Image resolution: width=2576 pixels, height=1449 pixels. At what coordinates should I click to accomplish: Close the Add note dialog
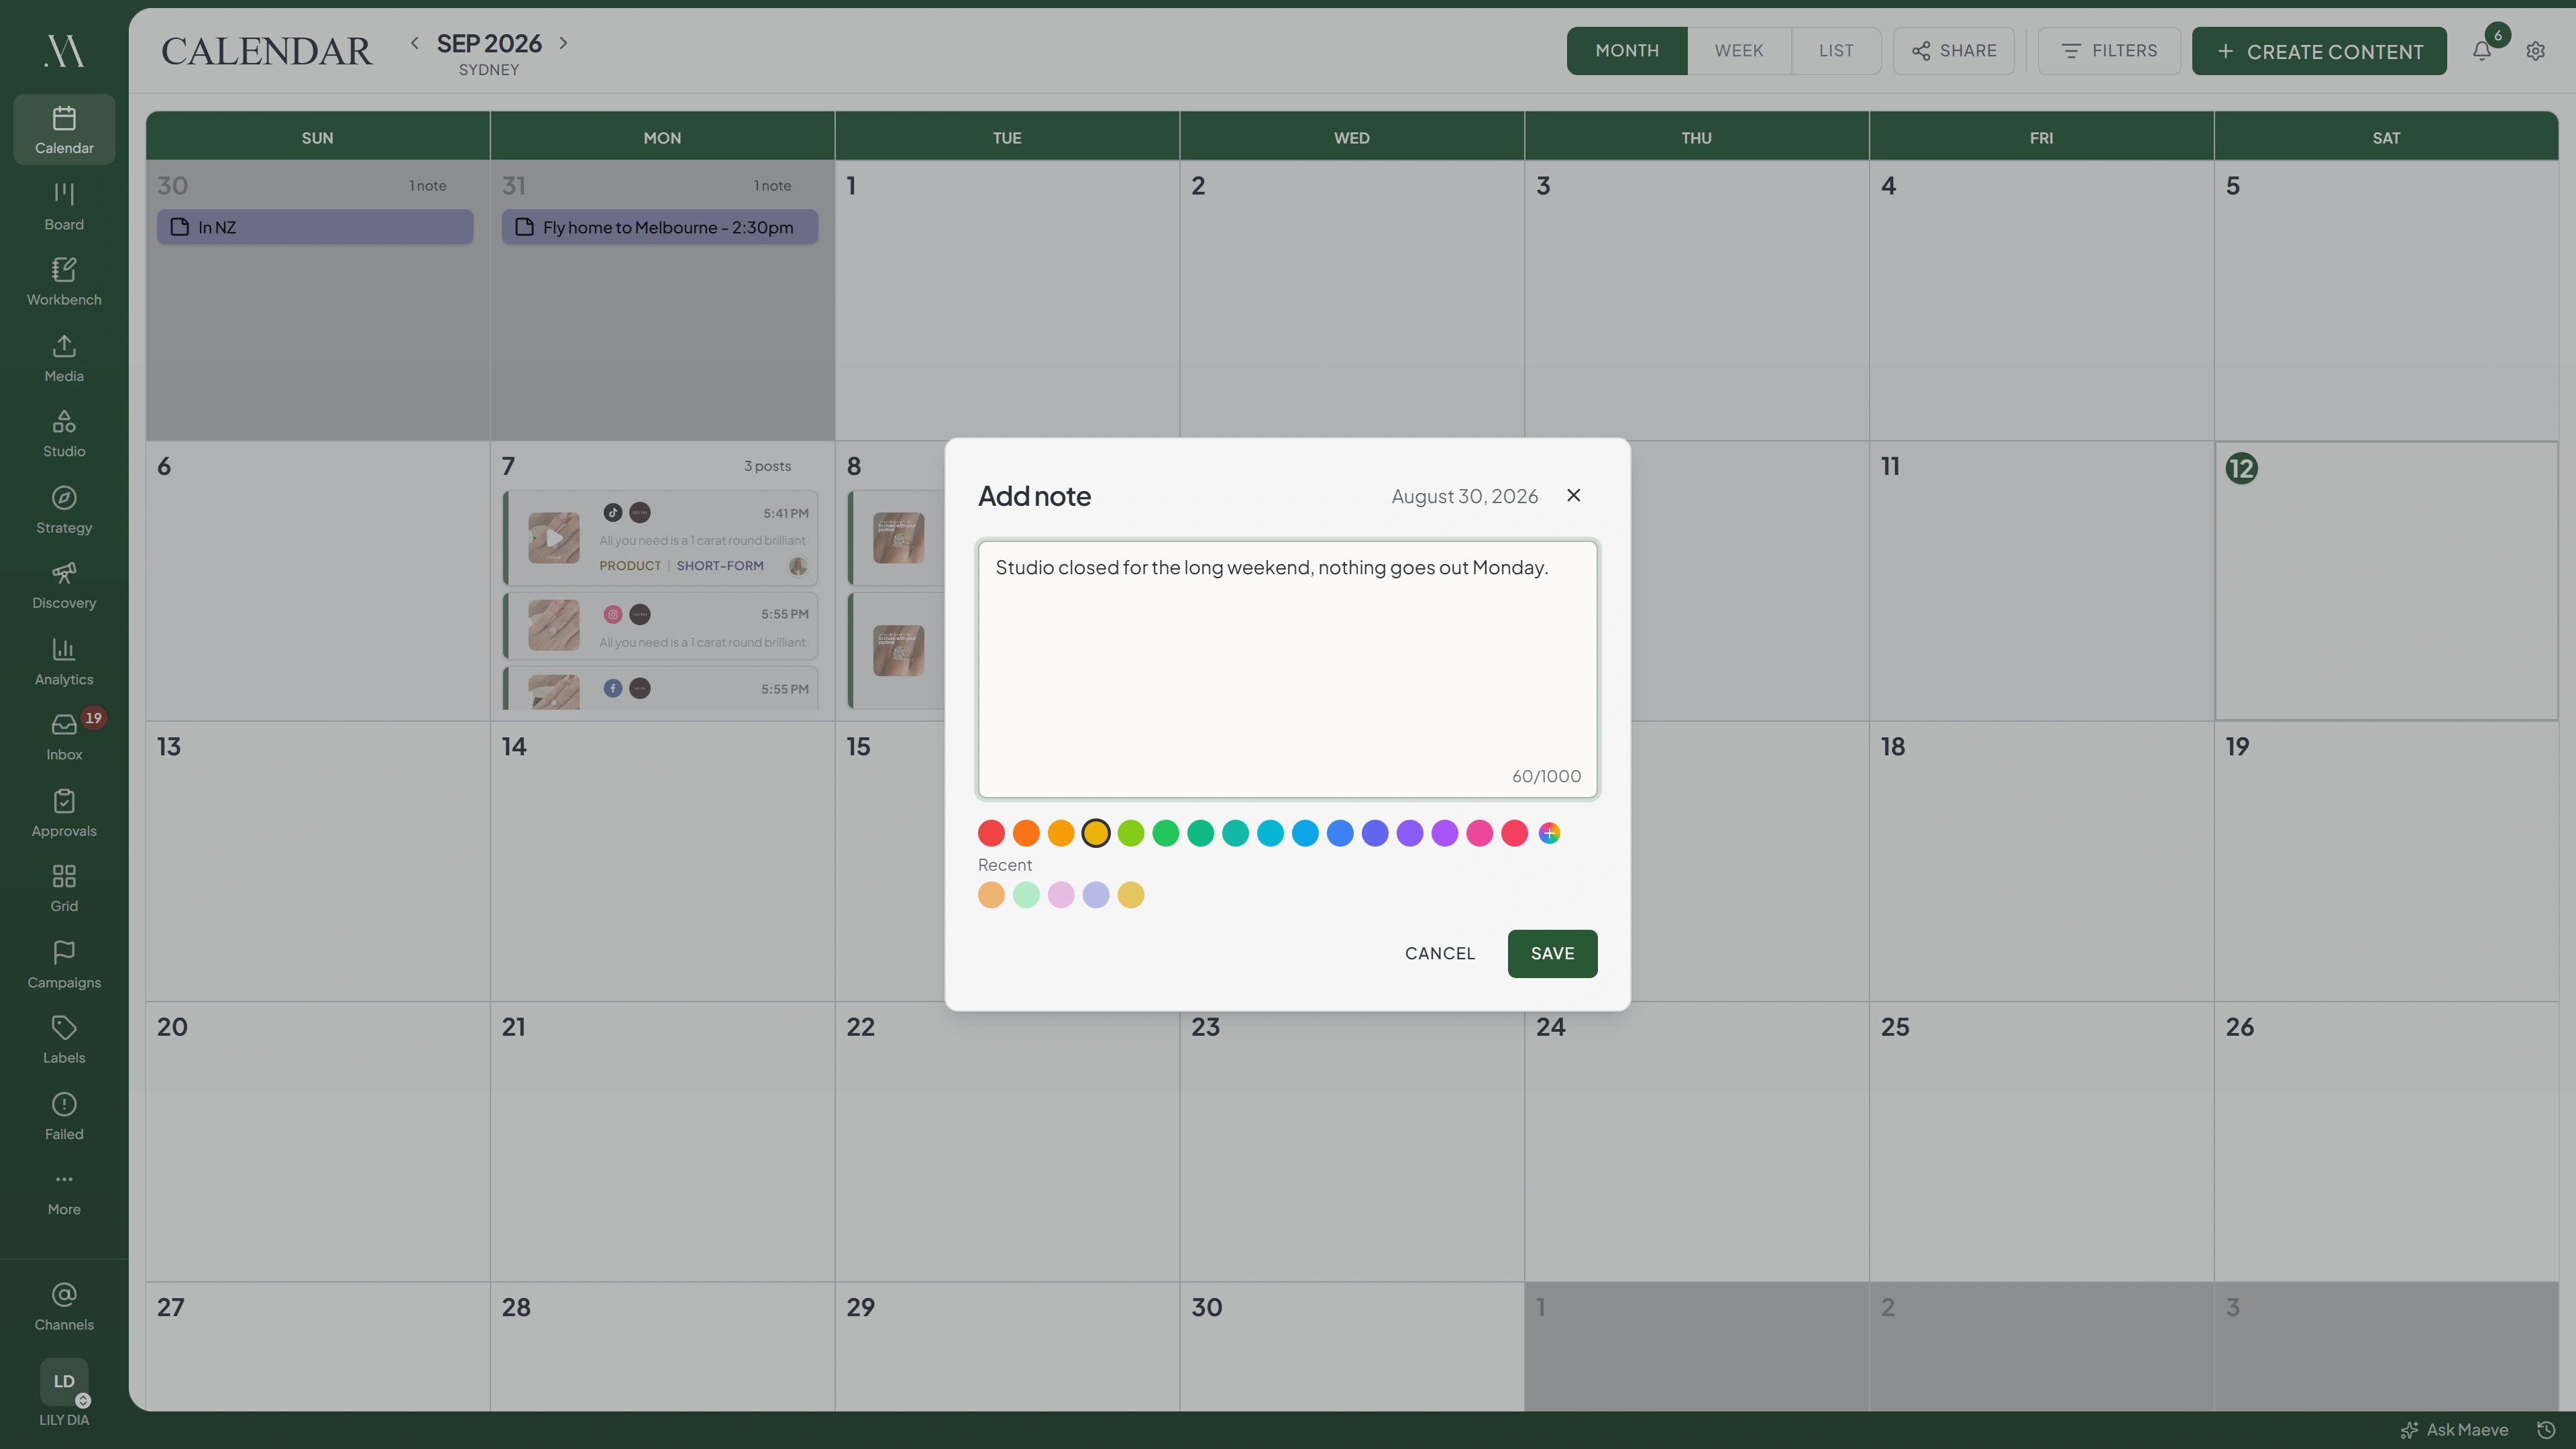[1573, 495]
